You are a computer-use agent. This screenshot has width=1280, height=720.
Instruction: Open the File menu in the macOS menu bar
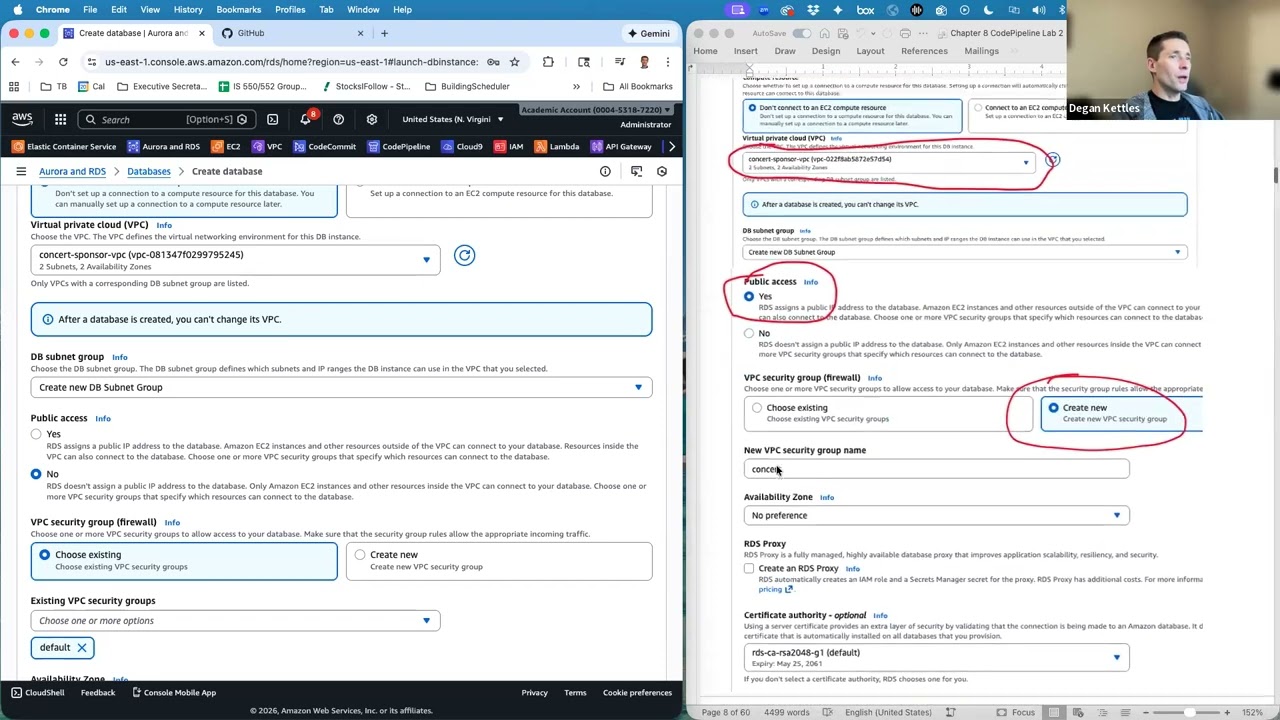pos(90,9)
